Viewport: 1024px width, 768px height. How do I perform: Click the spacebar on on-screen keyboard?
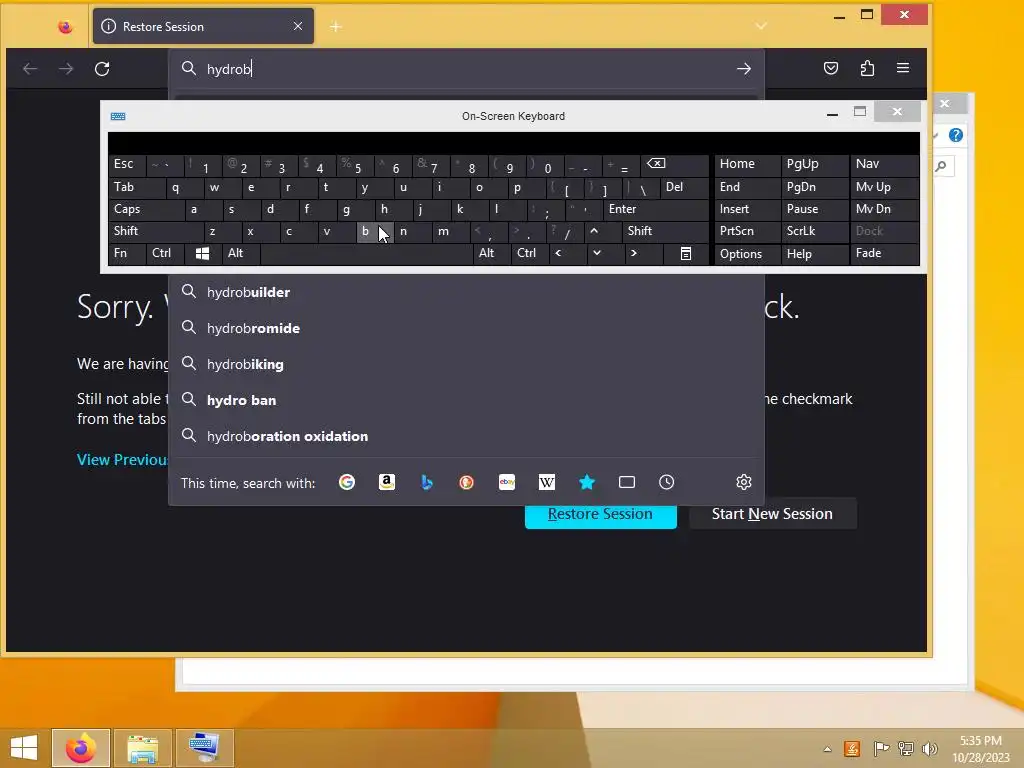point(366,253)
